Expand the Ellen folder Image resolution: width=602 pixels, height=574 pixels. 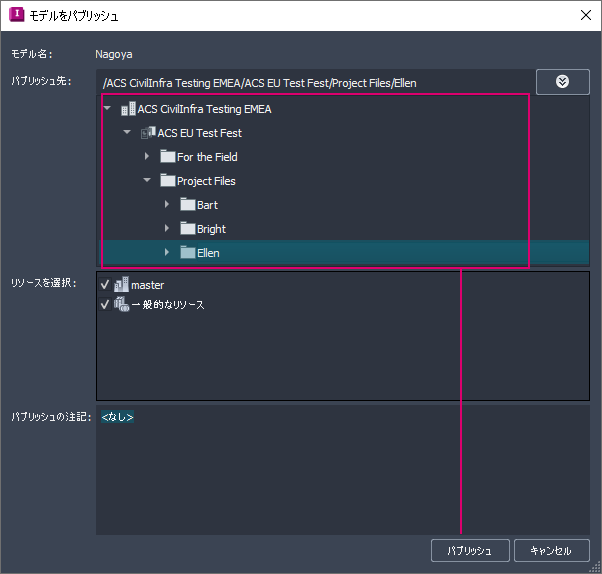coord(167,252)
